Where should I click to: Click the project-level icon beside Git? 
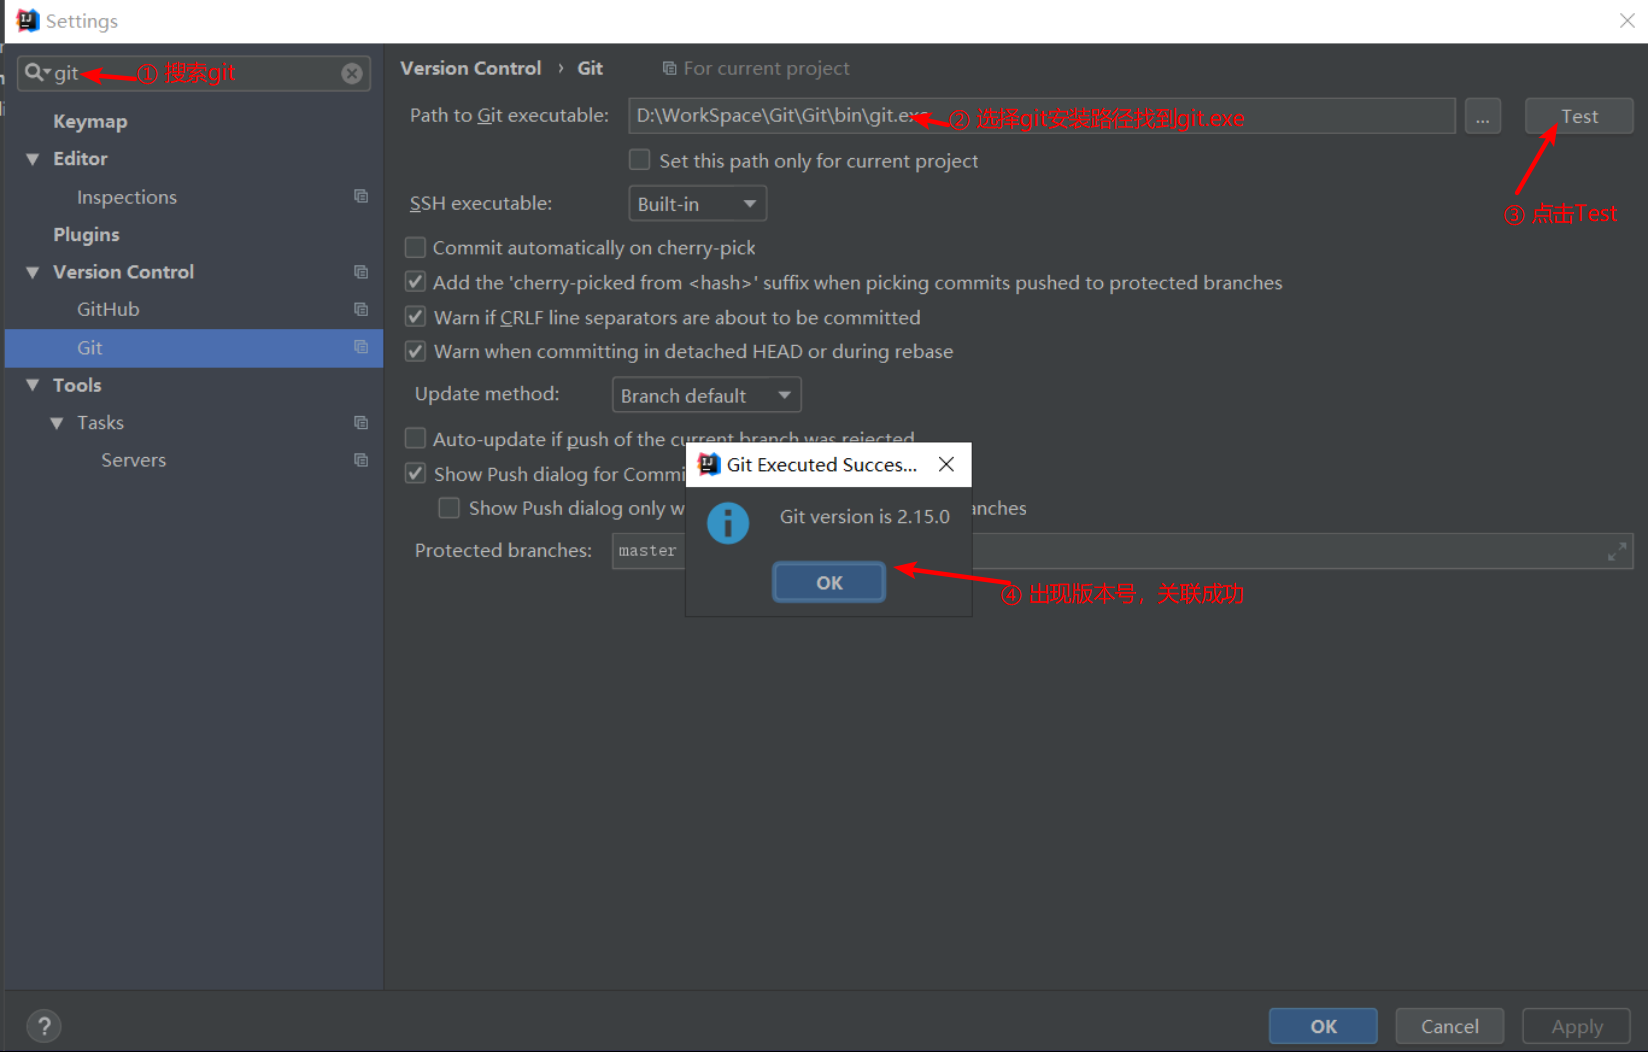[x=360, y=347]
